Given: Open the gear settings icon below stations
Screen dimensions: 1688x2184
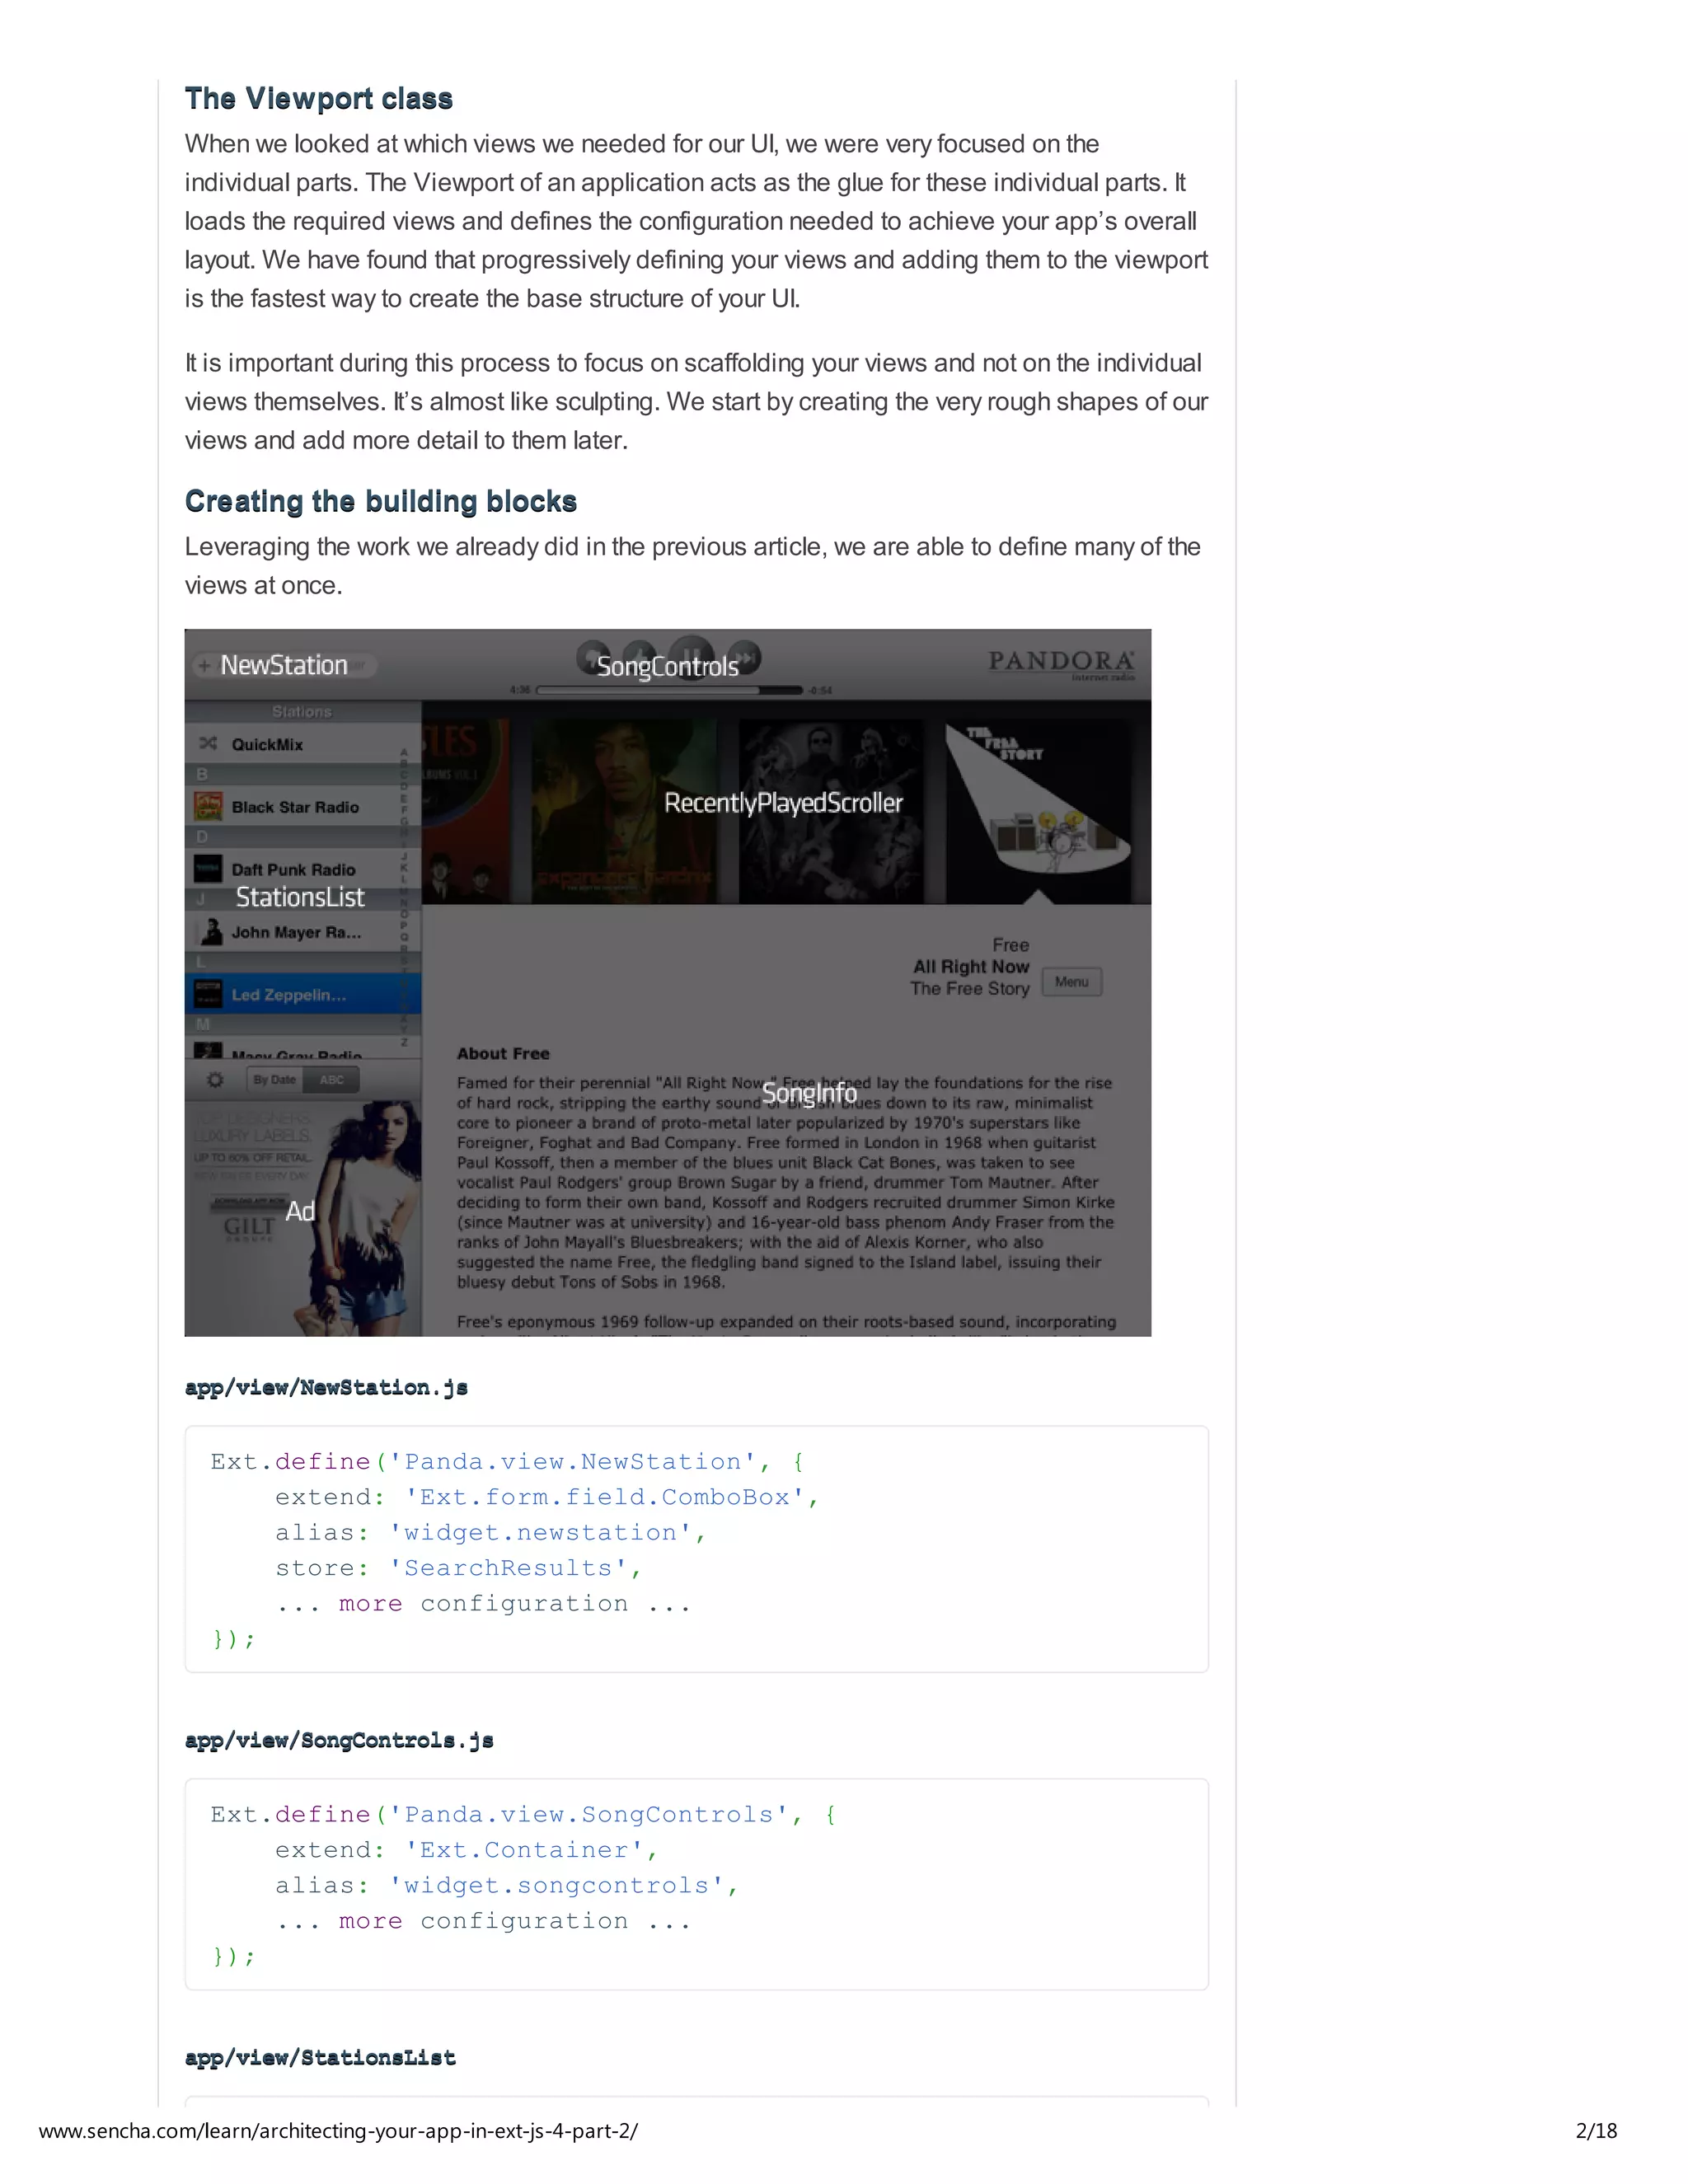Looking at the screenshot, I should [215, 1080].
